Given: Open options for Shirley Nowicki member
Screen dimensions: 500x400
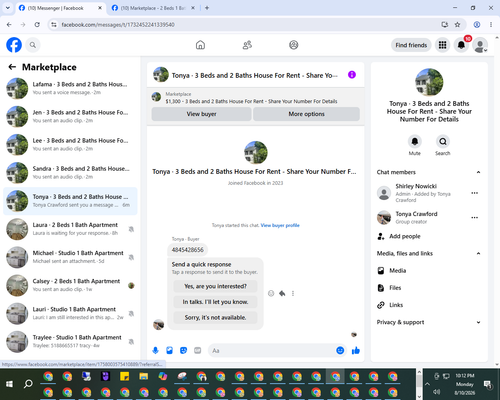Looking at the screenshot, I should click(475, 193).
